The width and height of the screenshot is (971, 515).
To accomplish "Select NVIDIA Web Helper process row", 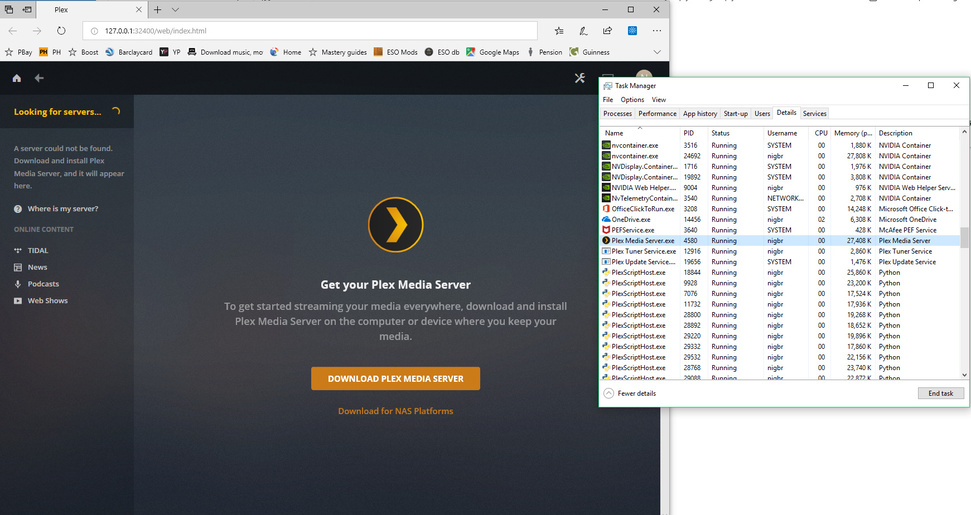I will click(x=780, y=188).
